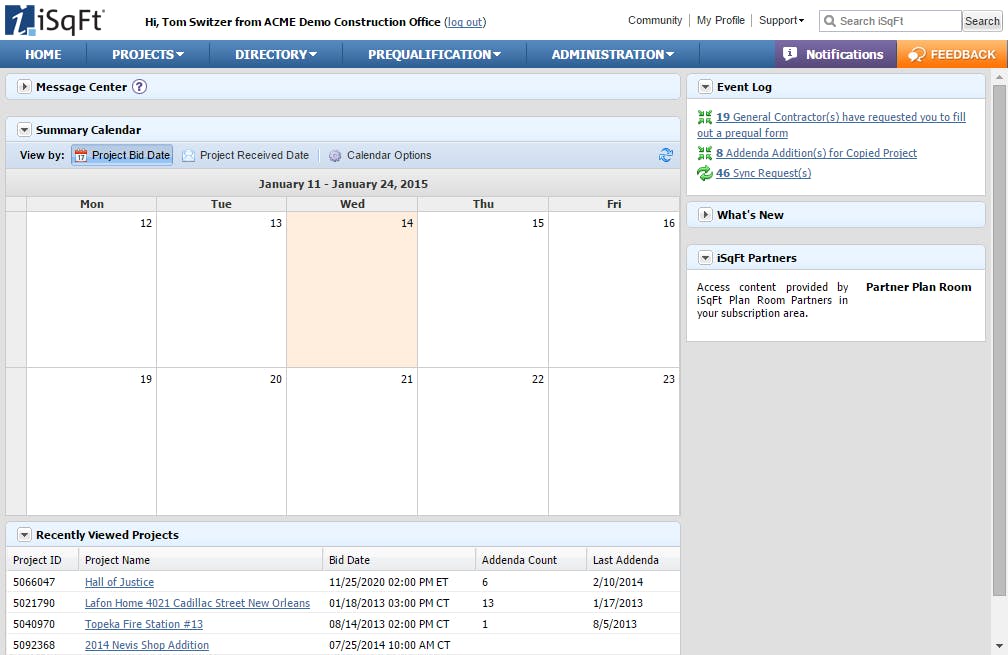Collapse the Event Log panel
The image size is (1008, 655).
pyautogui.click(x=706, y=87)
